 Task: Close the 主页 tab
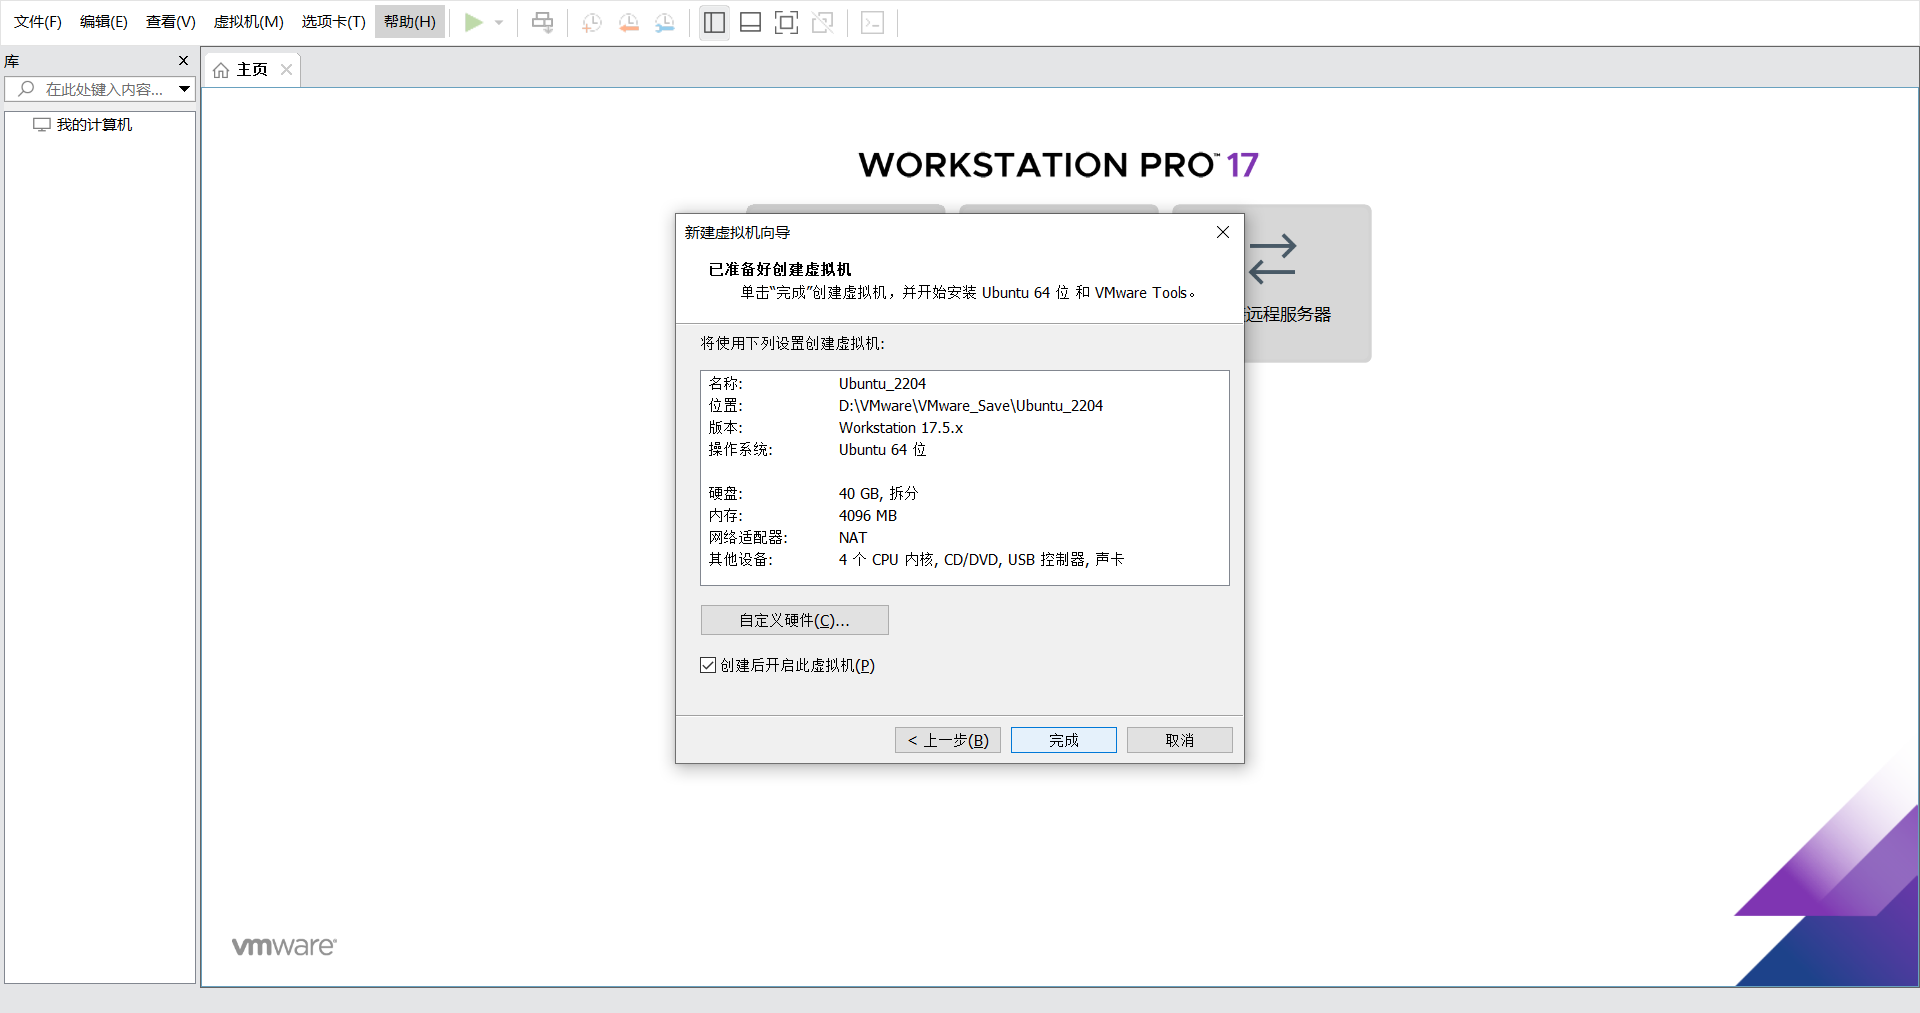[x=286, y=70]
